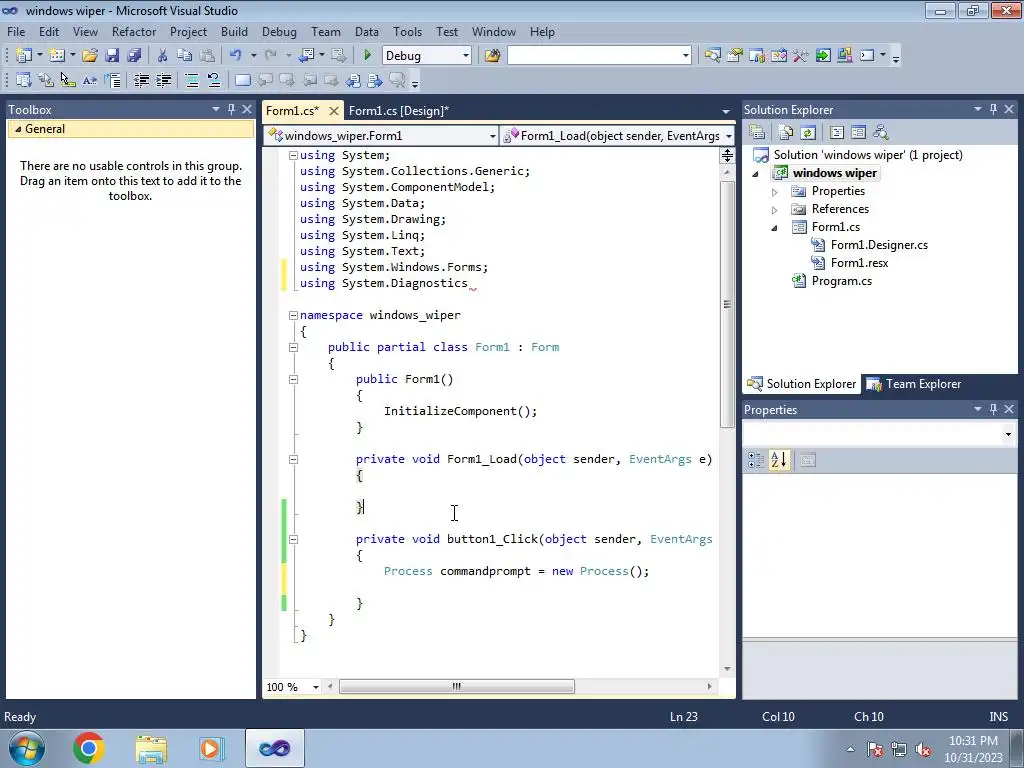Screen dimensions: 1024x768
Task: Comment out the selected lines icon
Action: point(192,80)
